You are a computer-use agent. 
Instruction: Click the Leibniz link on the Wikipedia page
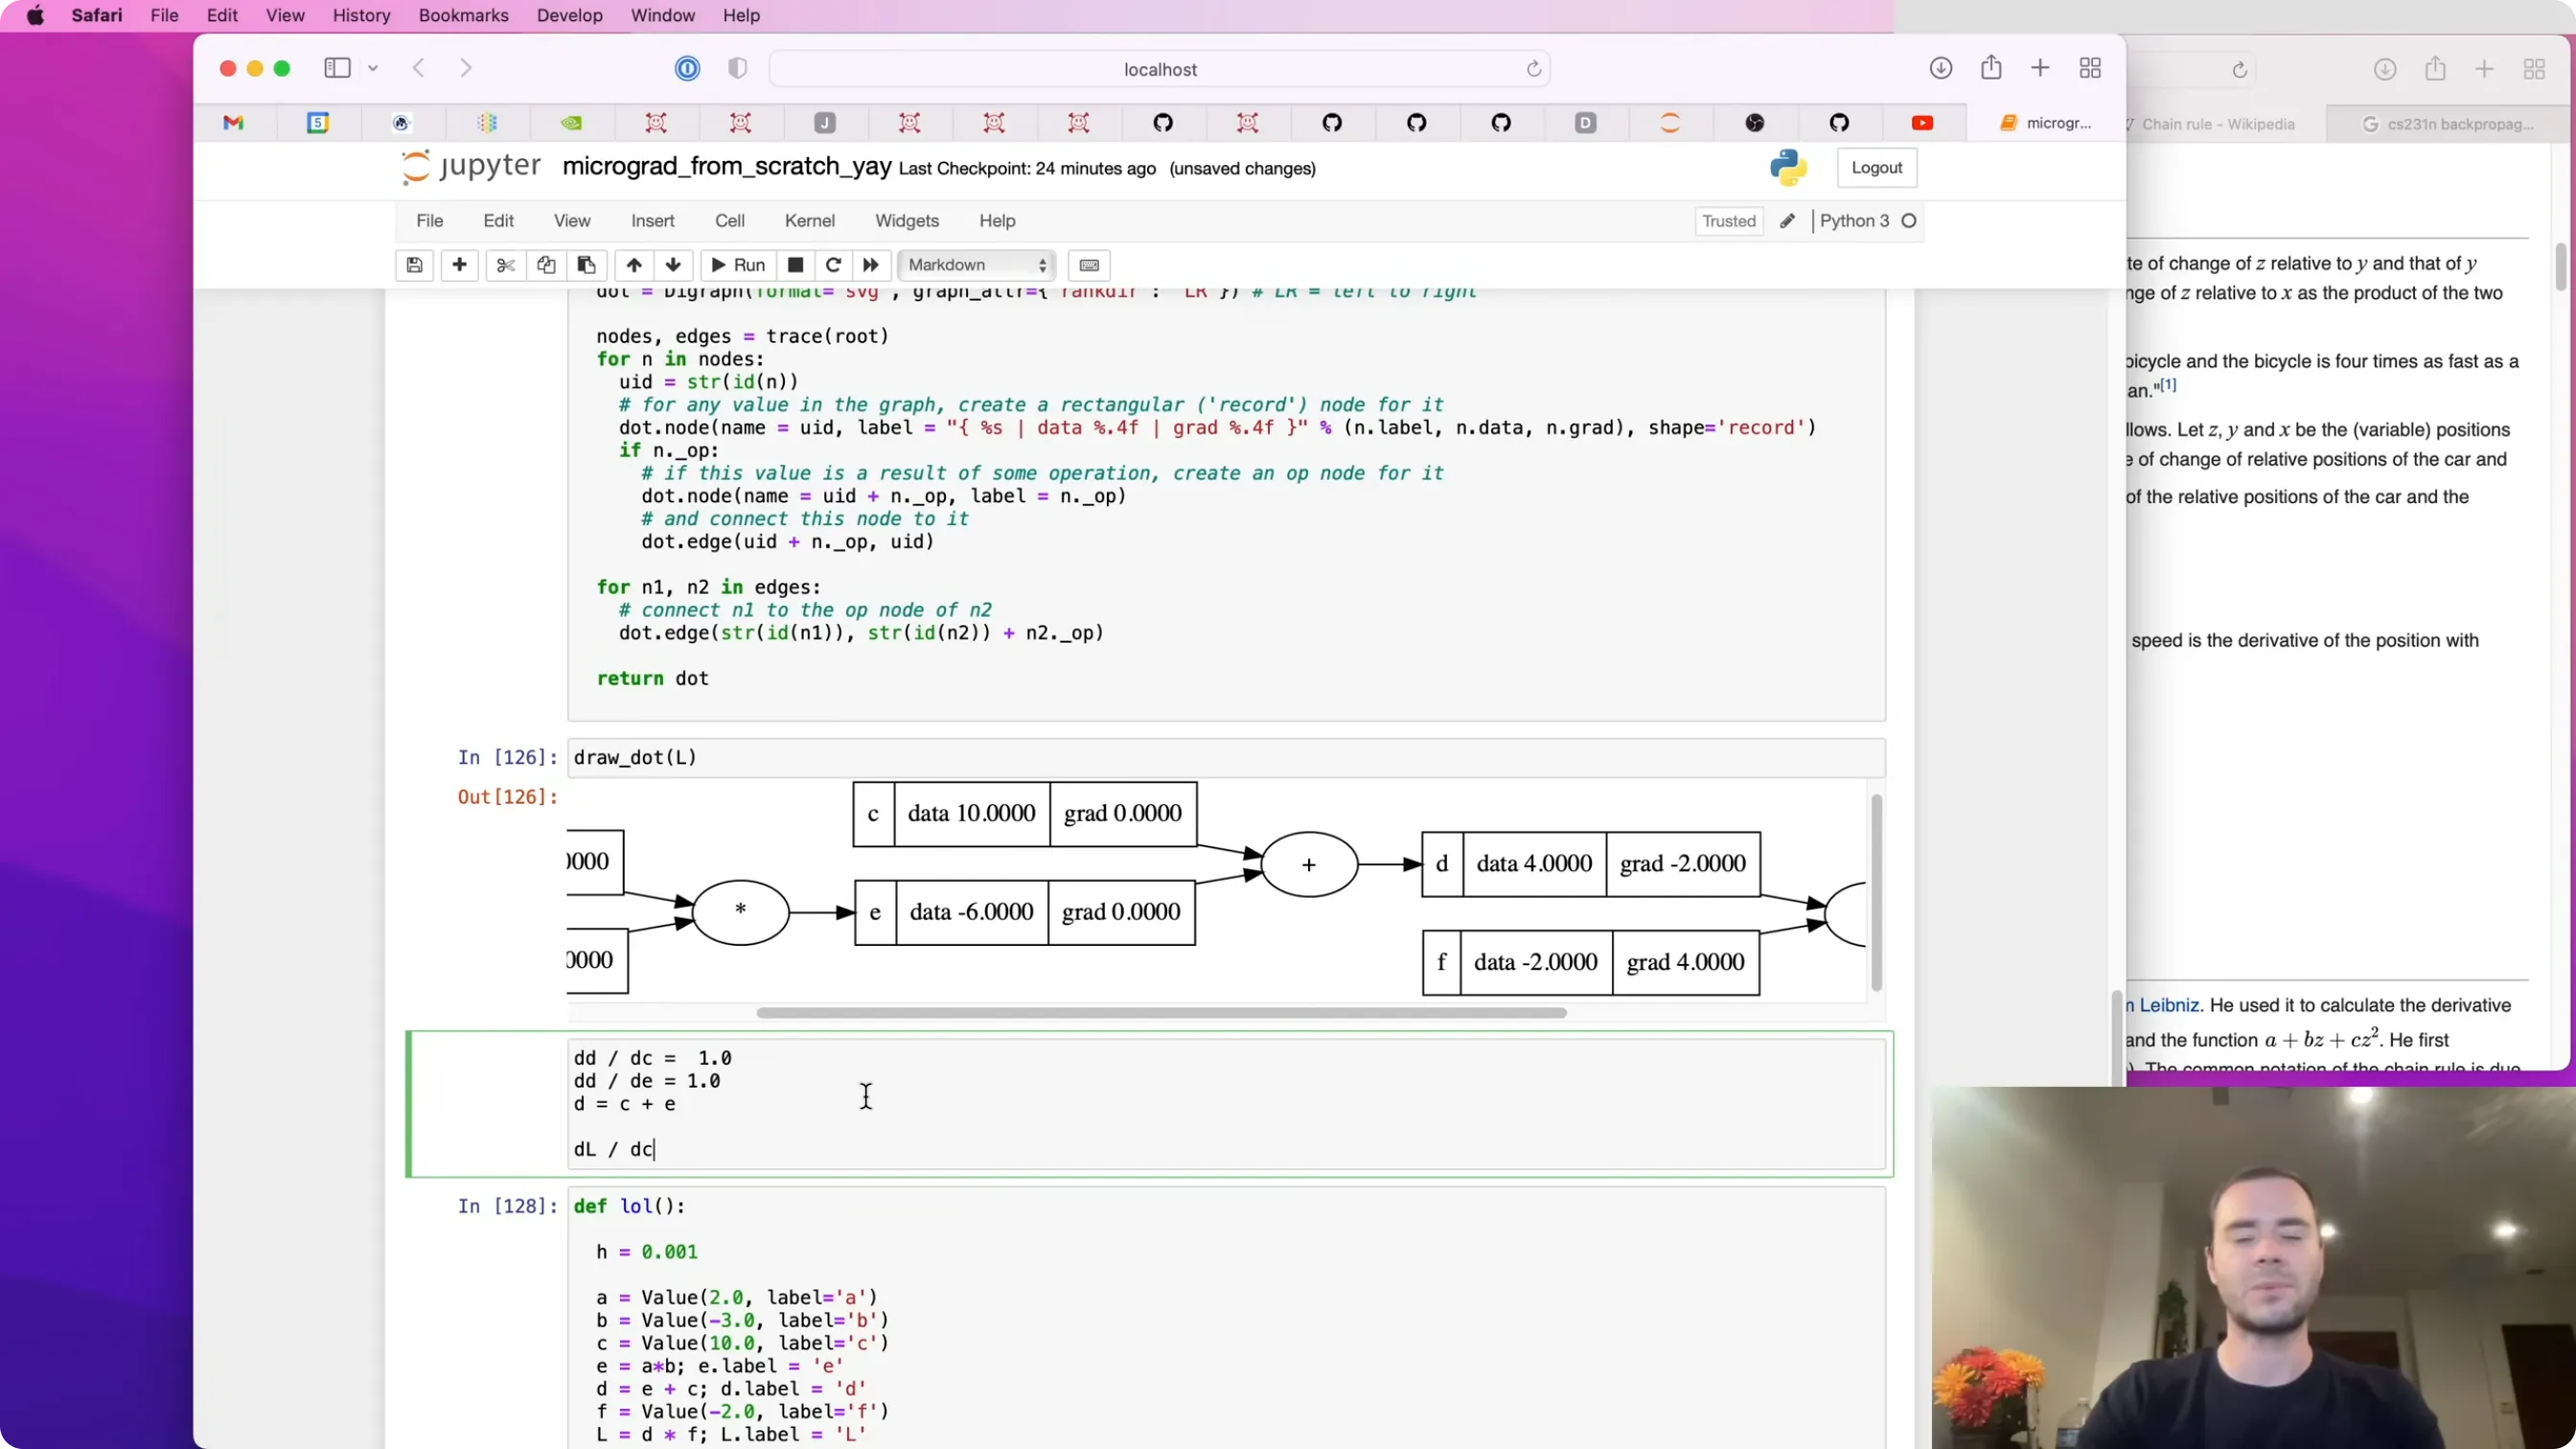click(2168, 1005)
